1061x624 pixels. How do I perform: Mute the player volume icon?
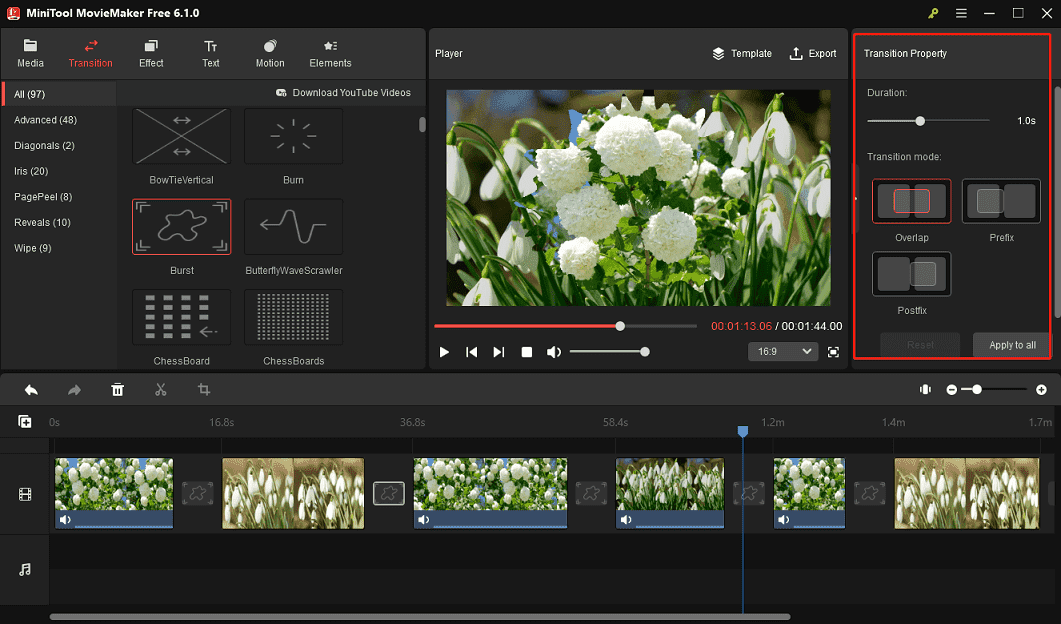(x=554, y=352)
